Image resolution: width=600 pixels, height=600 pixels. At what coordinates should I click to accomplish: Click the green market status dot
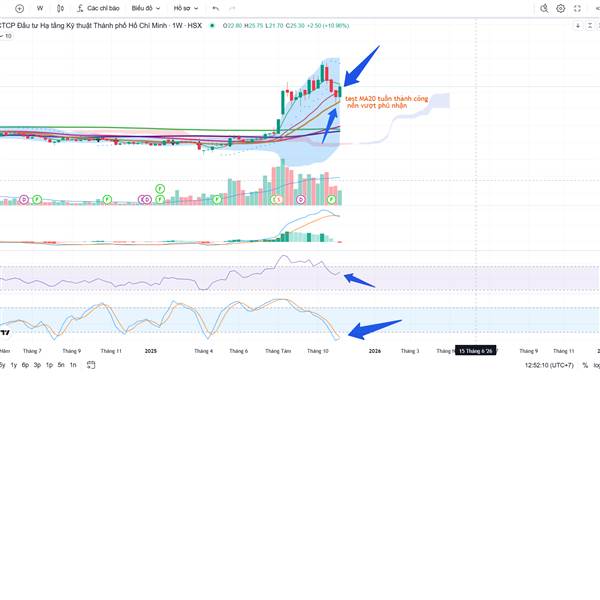click(x=212, y=26)
